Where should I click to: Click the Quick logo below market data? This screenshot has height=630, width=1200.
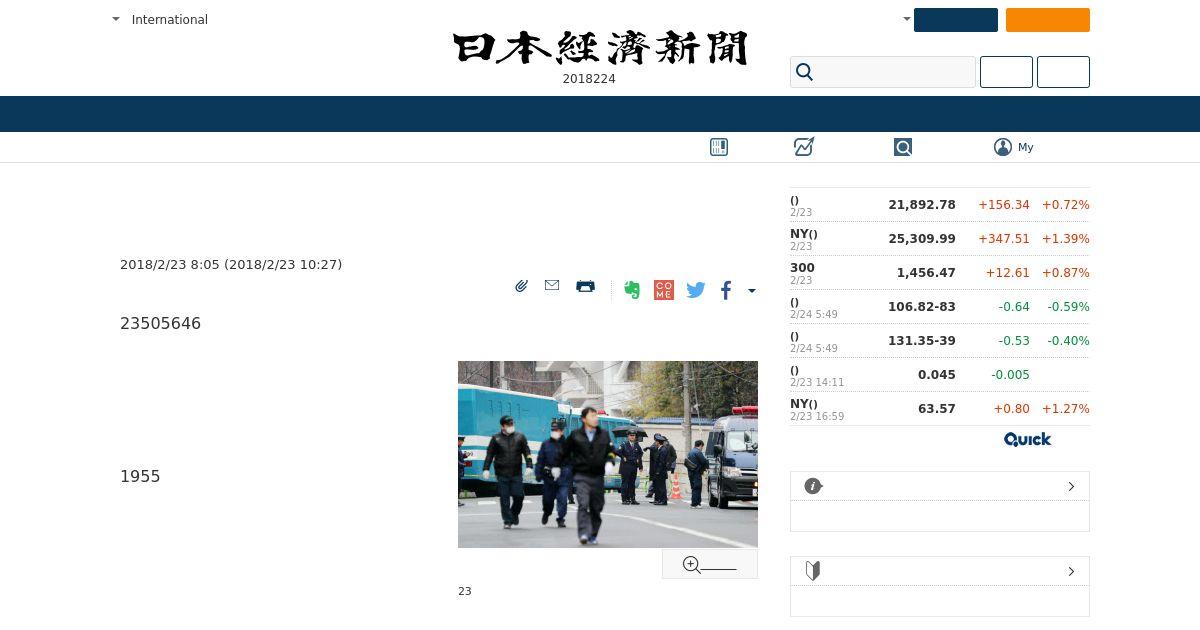pyautogui.click(x=1027, y=439)
